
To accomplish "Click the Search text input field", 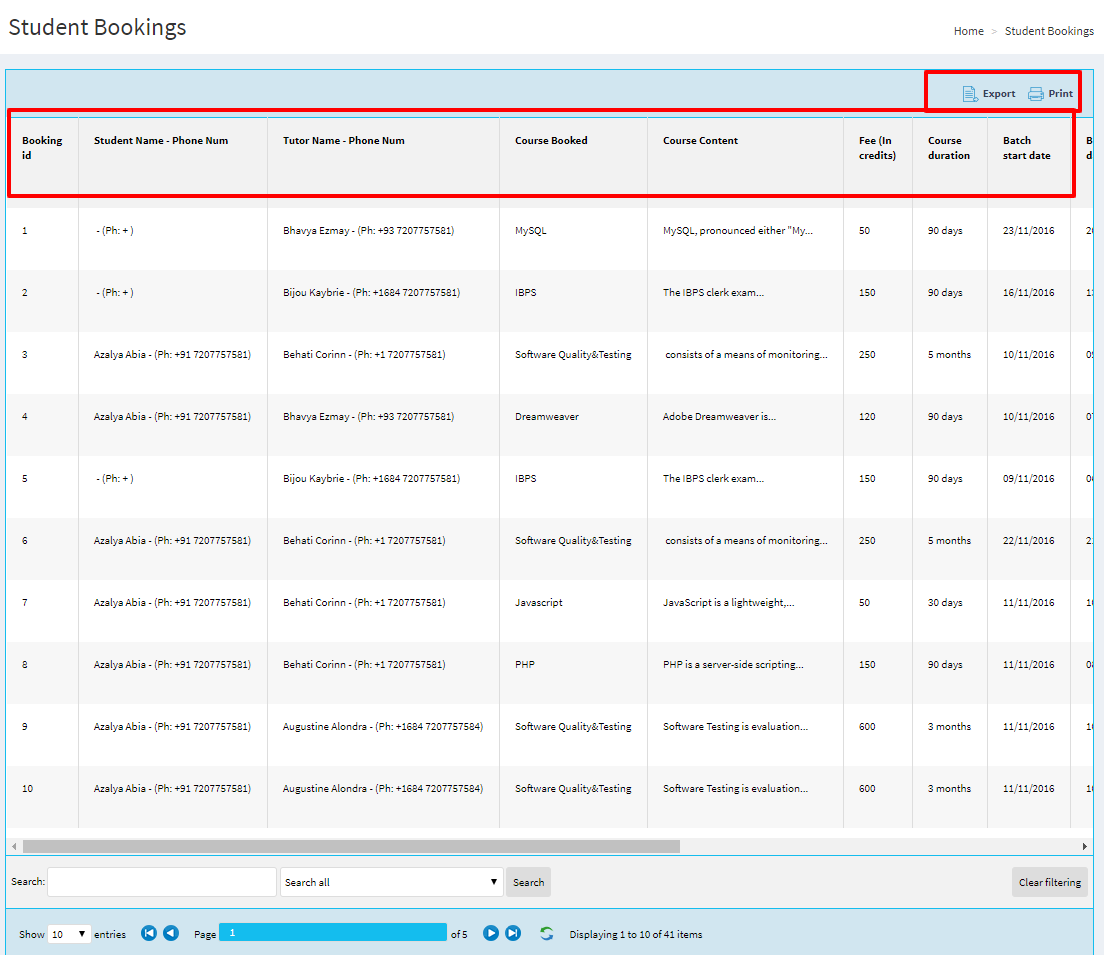I will [x=162, y=882].
